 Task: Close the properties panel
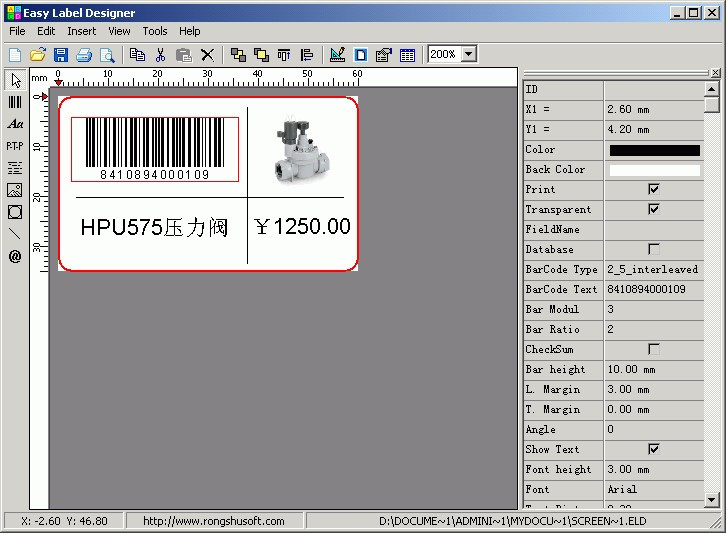tap(715, 73)
